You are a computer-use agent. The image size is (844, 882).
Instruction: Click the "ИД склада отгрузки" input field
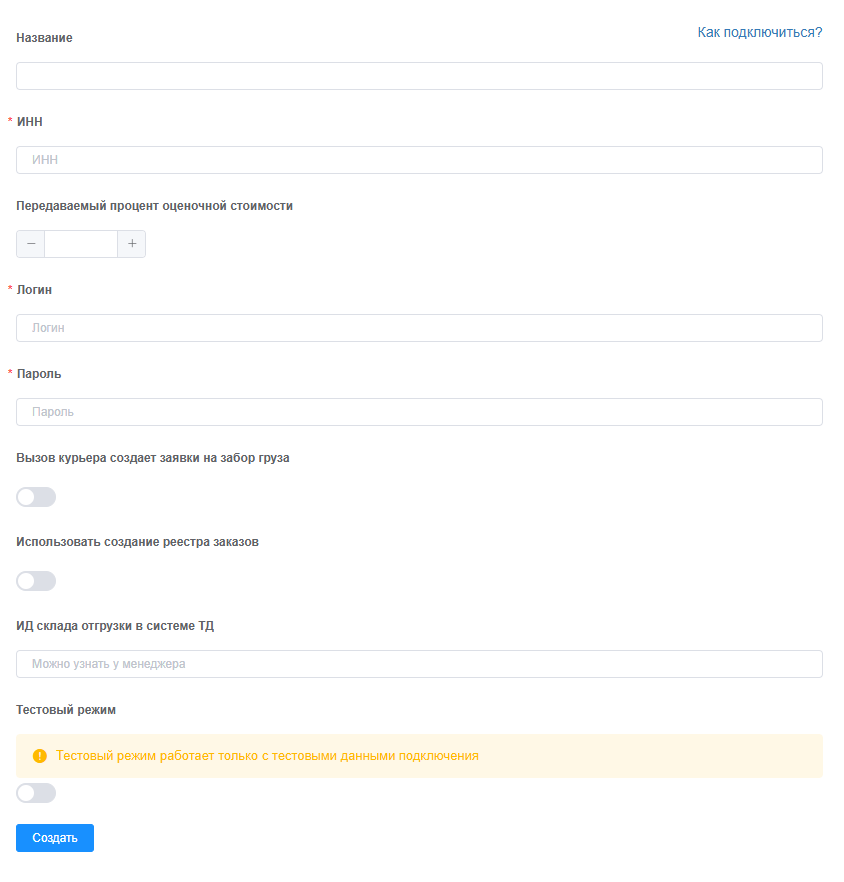coord(419,664)
